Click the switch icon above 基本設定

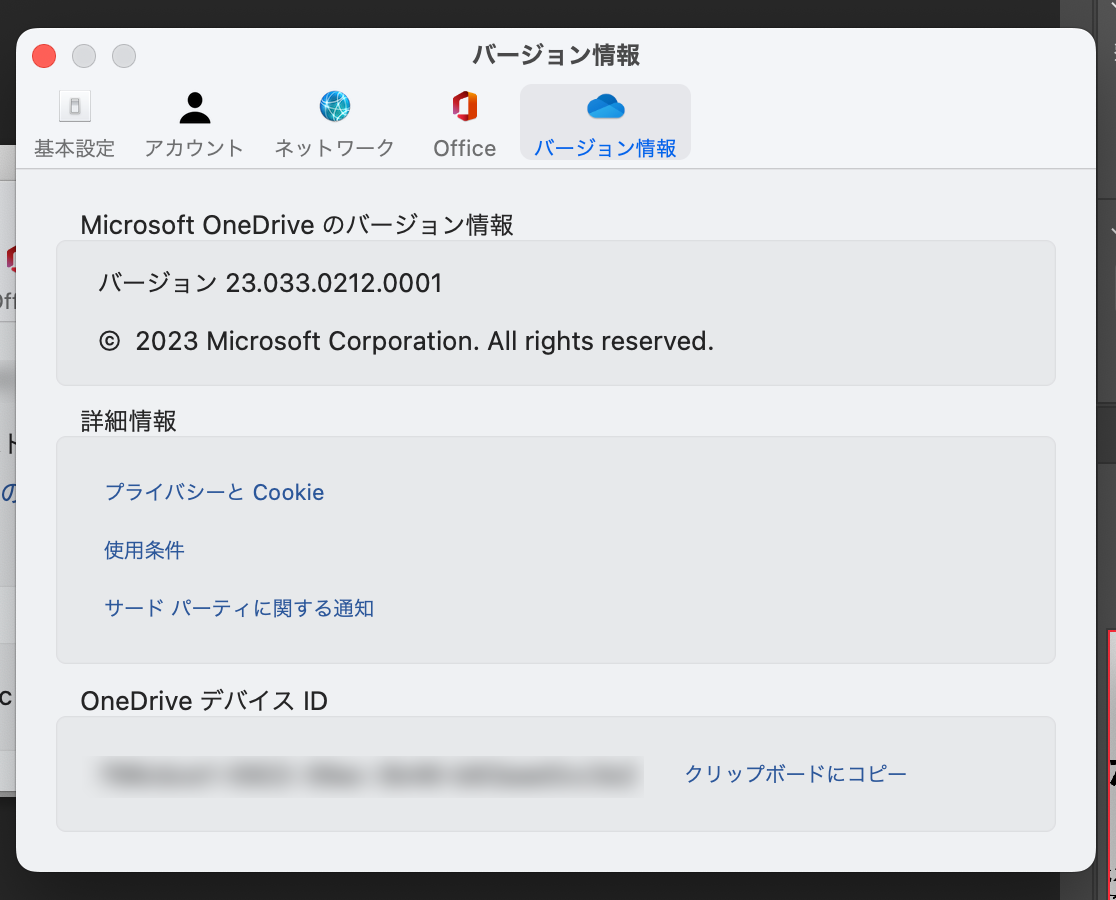click(x=75, y=107)
